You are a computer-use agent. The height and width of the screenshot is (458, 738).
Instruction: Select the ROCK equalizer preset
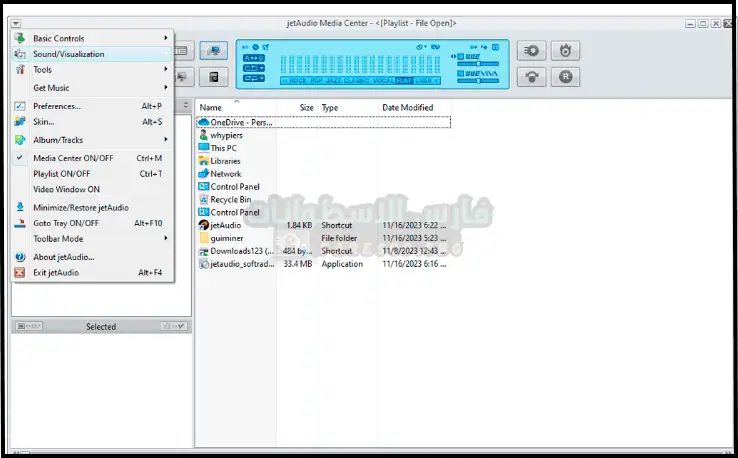click(x=298, y=80)
